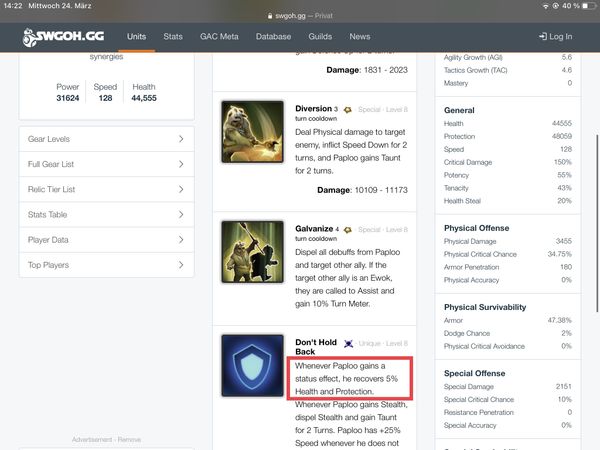Click the Armor Penetration stat row
This screenshot has width=600, height=450.
click(x=508, y=267)
